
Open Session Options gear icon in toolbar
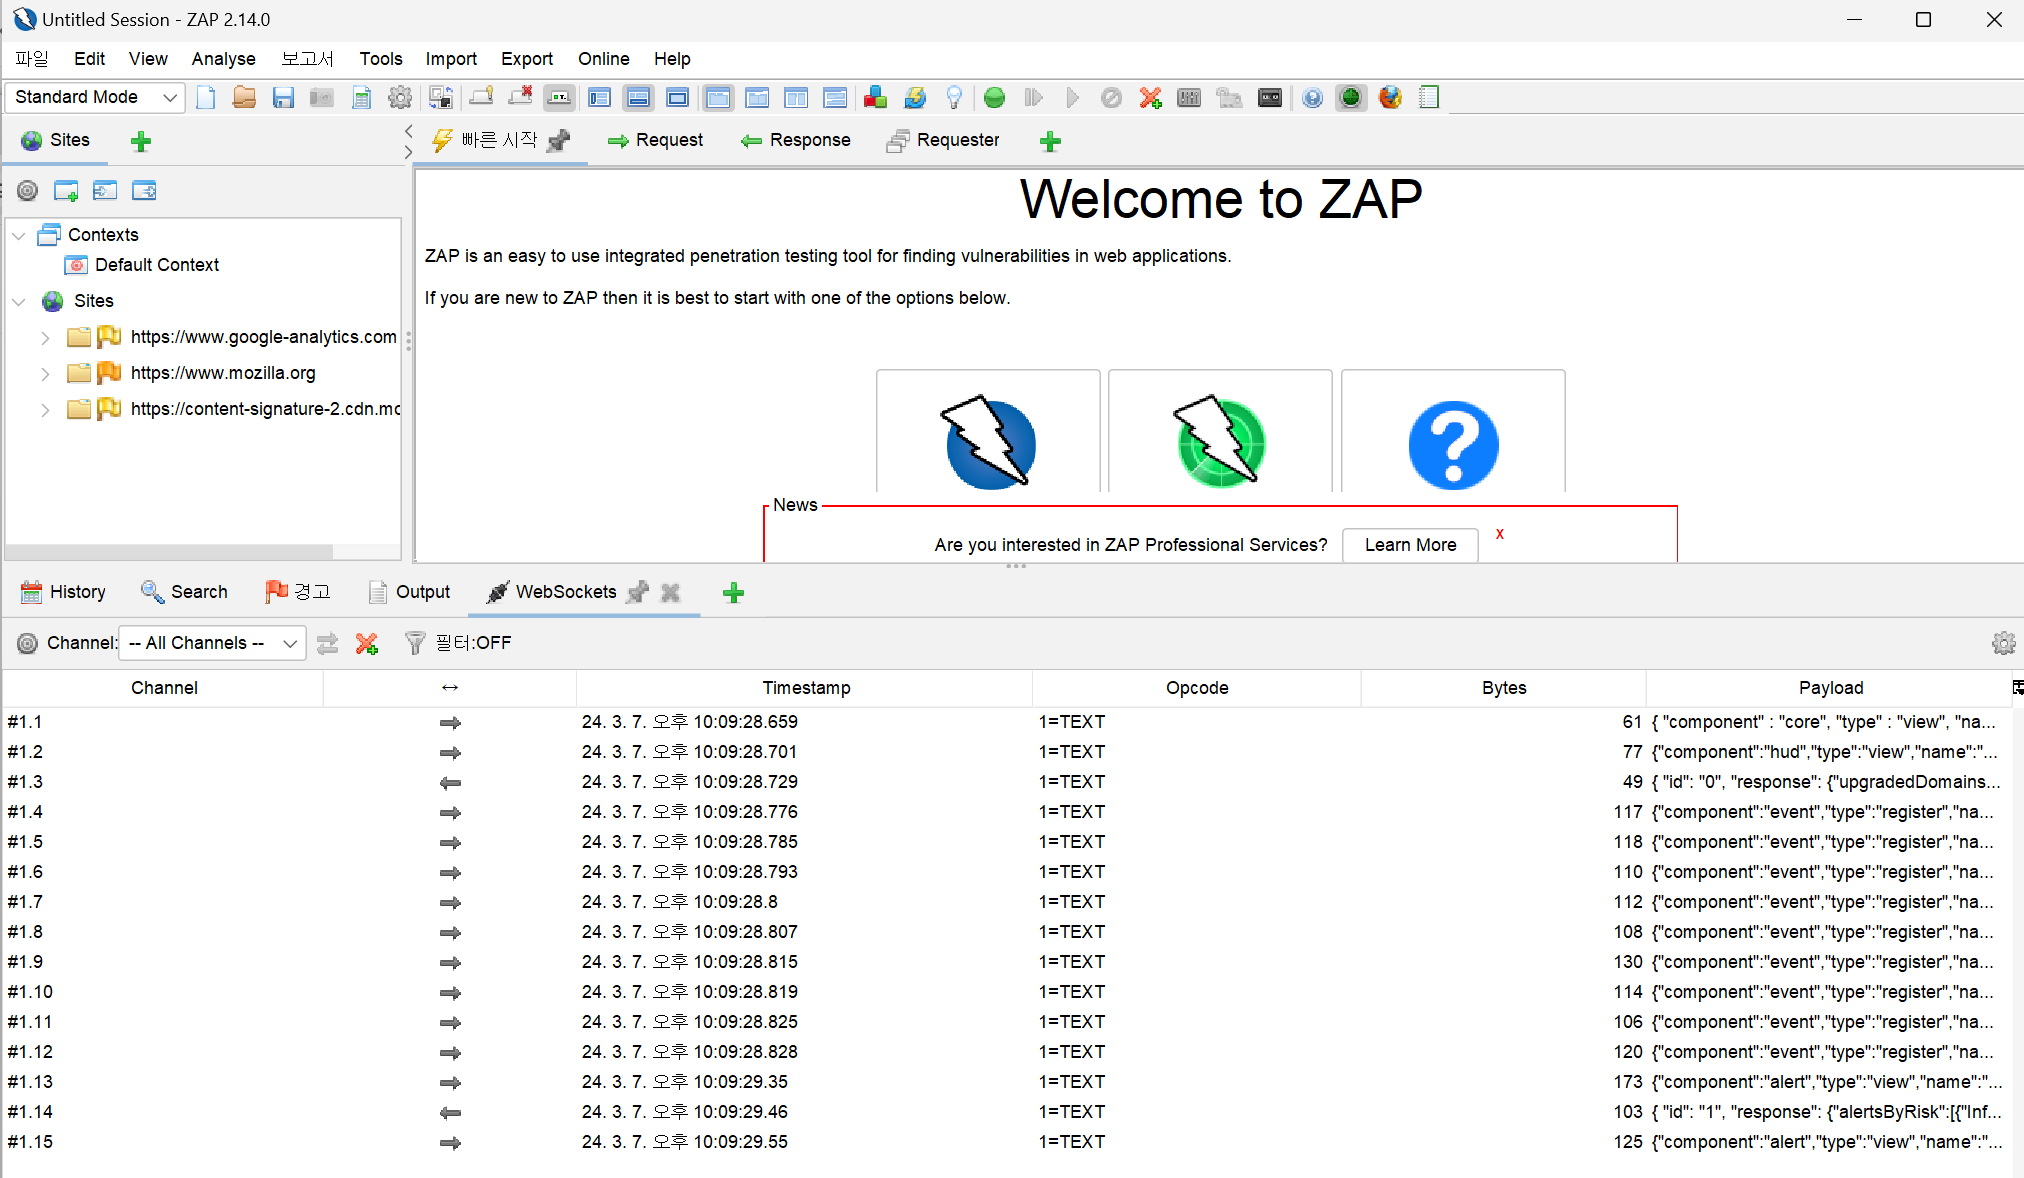tap(400, 97)
